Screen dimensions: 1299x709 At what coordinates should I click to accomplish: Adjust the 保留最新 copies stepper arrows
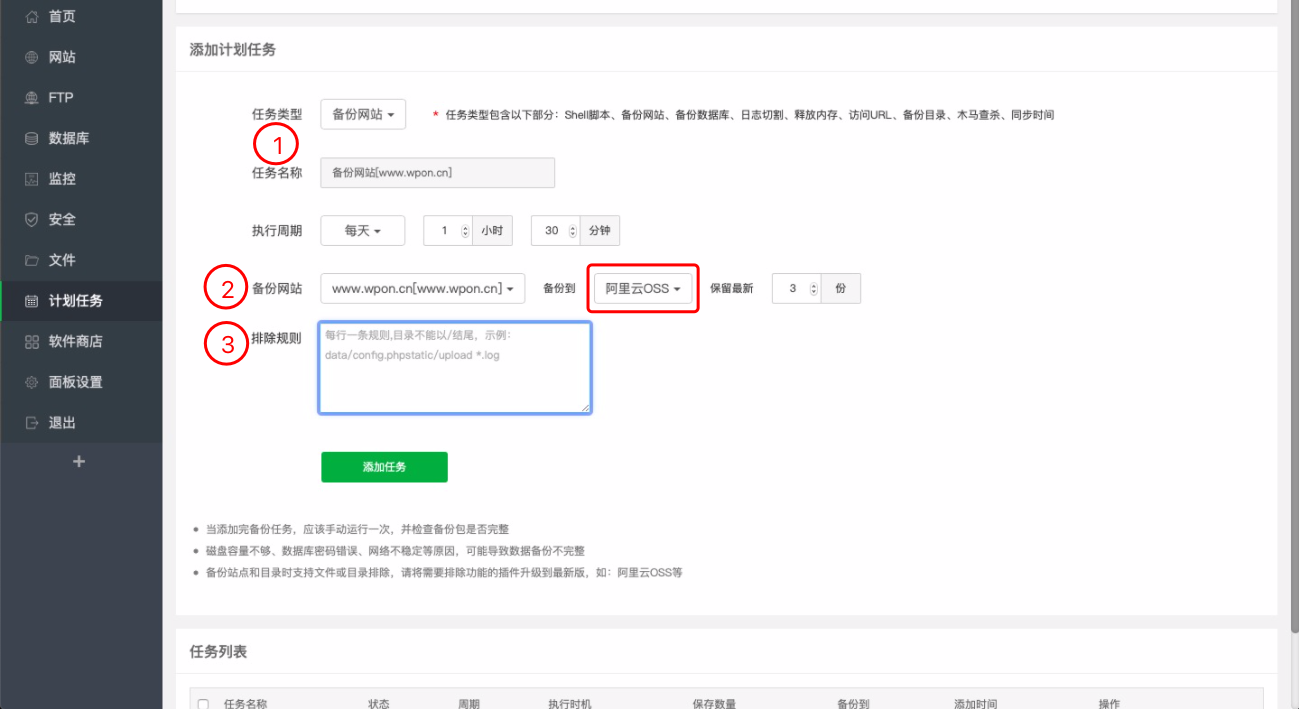[x=814, y=289]
